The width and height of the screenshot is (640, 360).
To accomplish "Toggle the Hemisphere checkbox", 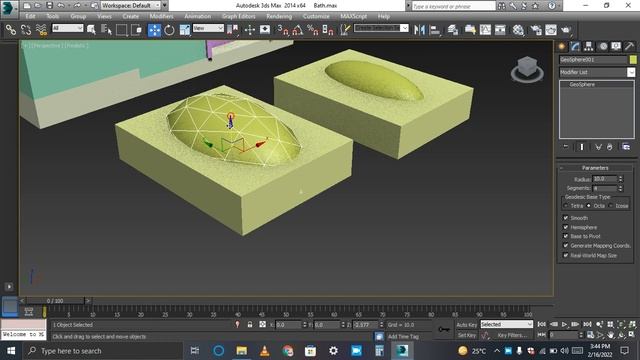I will point(566,227).
